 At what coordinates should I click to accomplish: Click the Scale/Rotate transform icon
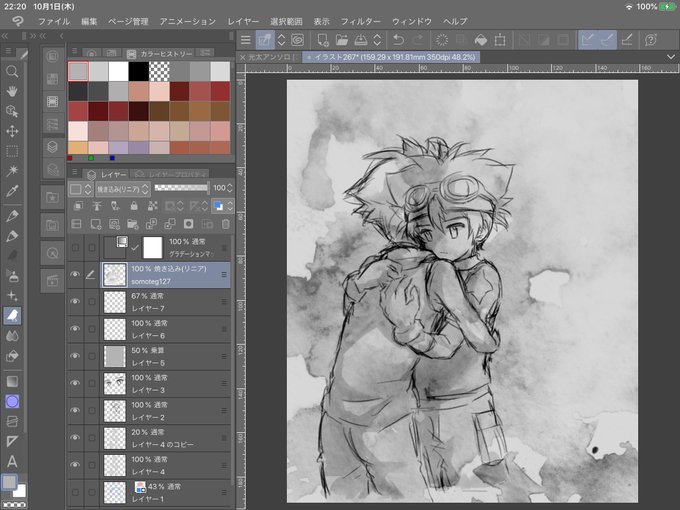(x=500, y=40)
